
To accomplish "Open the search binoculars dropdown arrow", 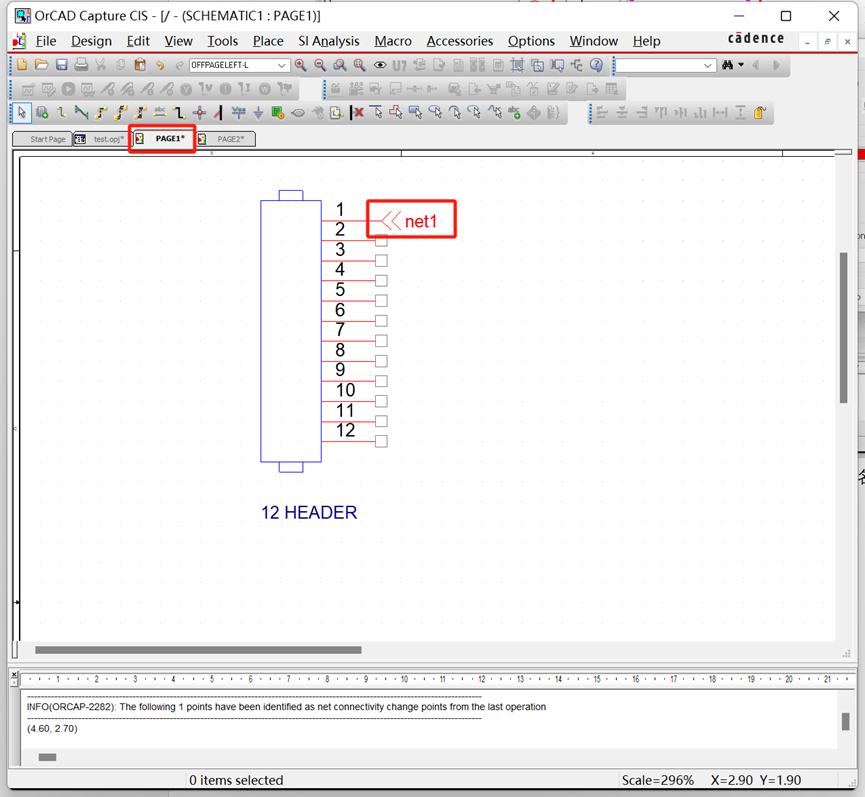I will coord(741,64).
